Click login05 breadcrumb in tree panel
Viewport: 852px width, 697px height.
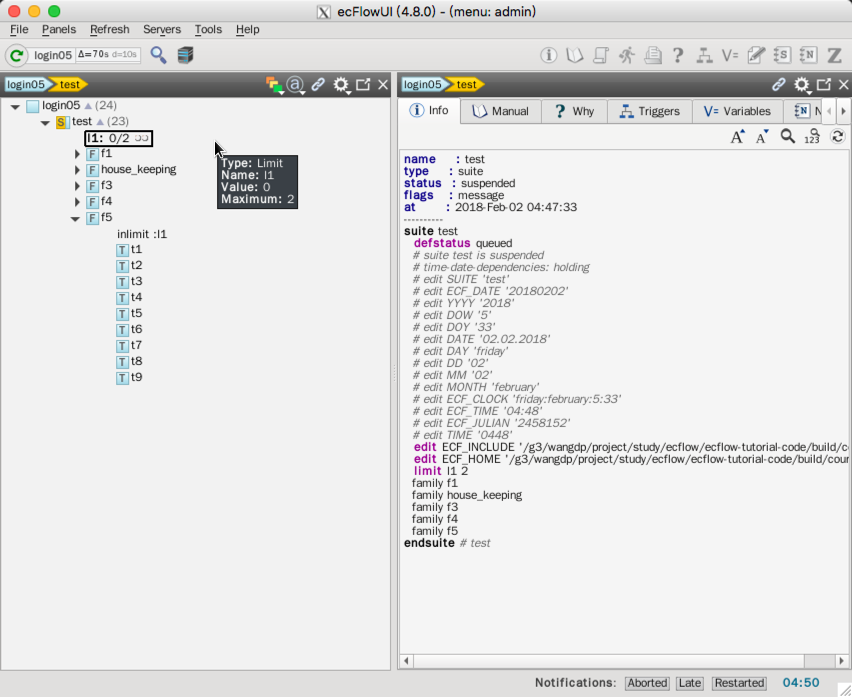26,84
